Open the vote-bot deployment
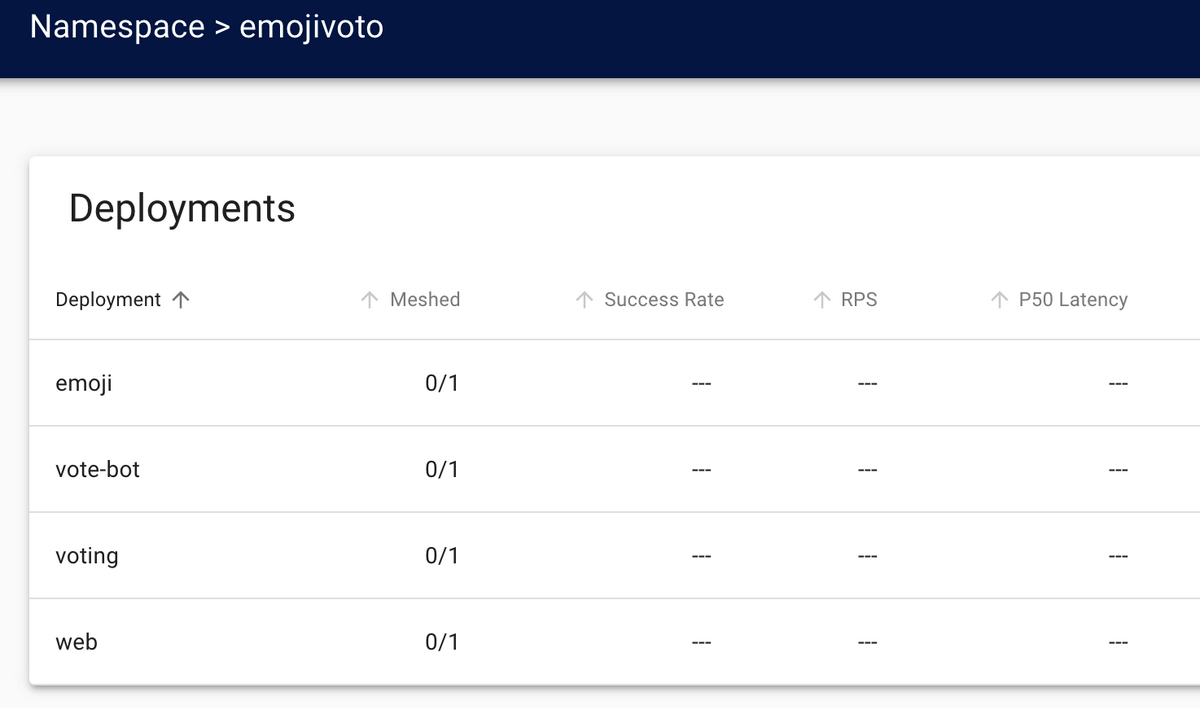 pos(98,469)
